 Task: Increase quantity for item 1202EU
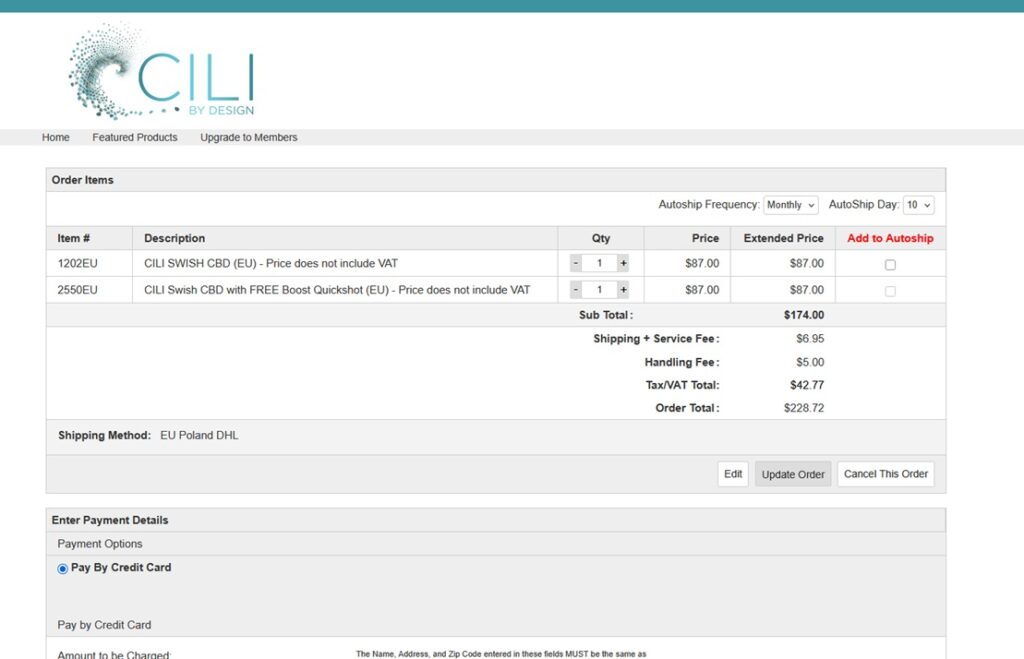(624, 263)
